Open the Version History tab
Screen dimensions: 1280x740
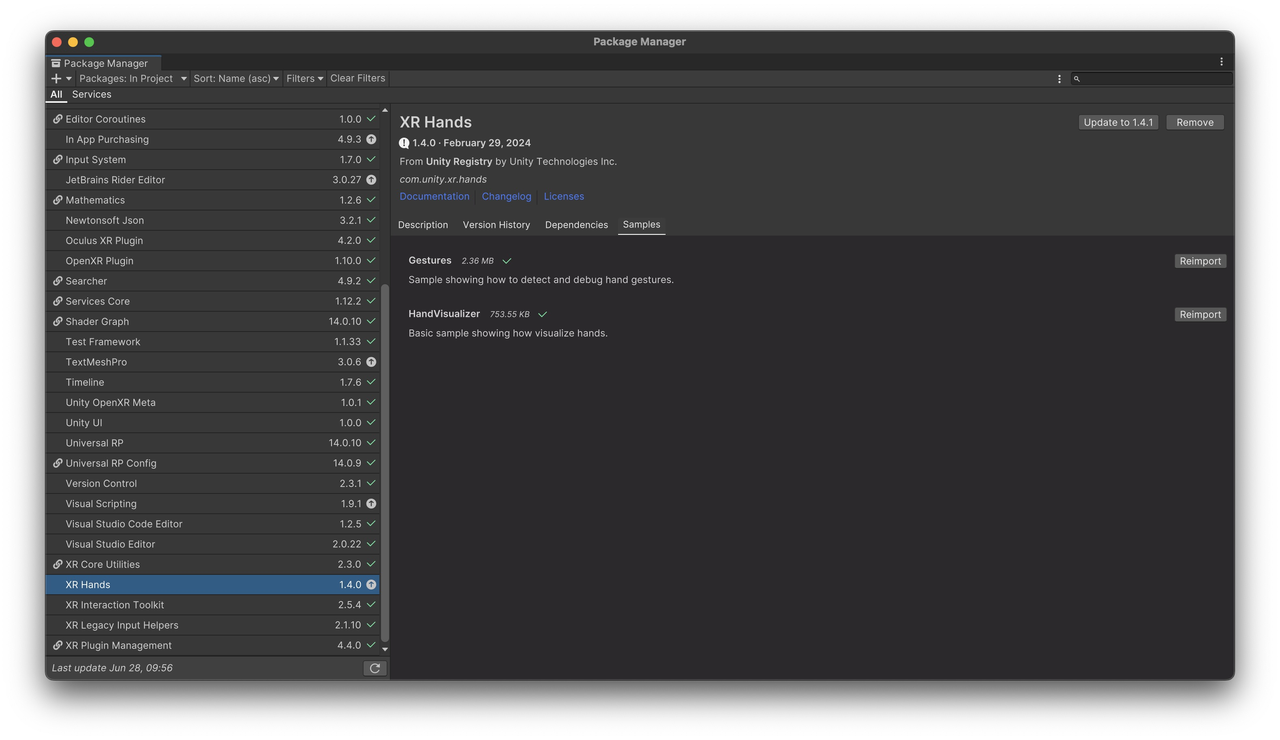point(496,225)
